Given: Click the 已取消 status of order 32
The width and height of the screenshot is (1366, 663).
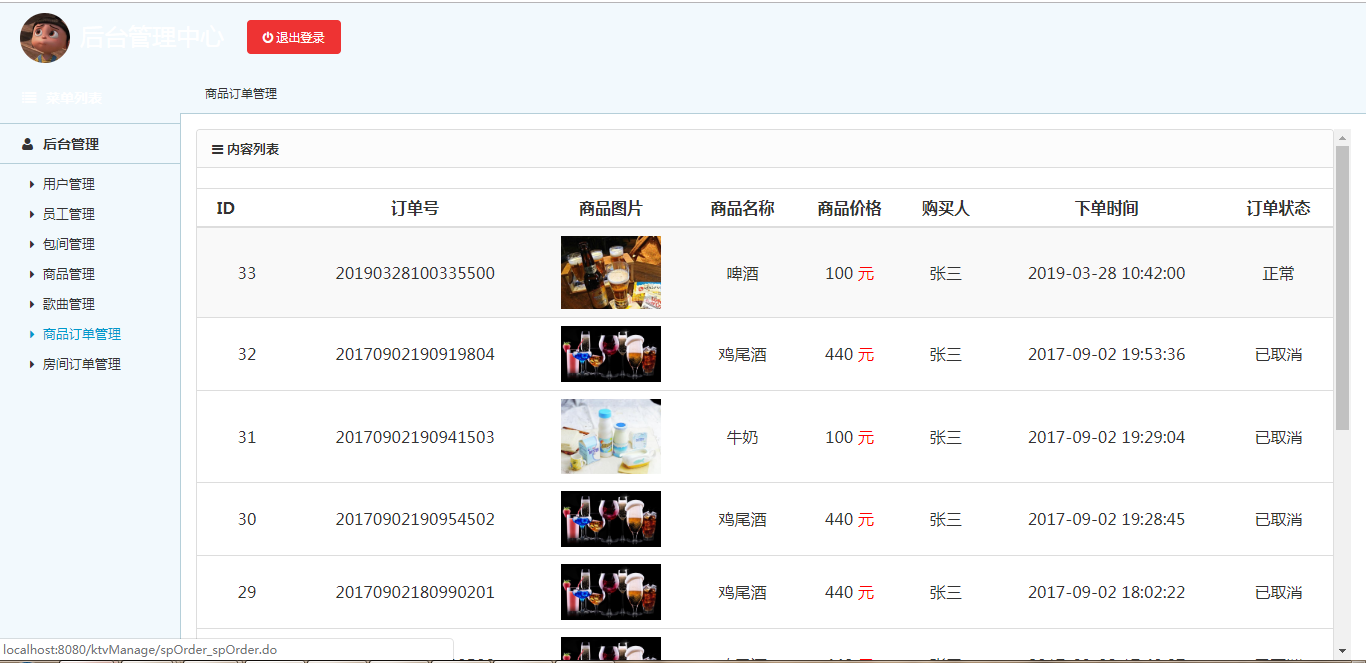Looking at the screenshot, I should [x=1278, y=354].
